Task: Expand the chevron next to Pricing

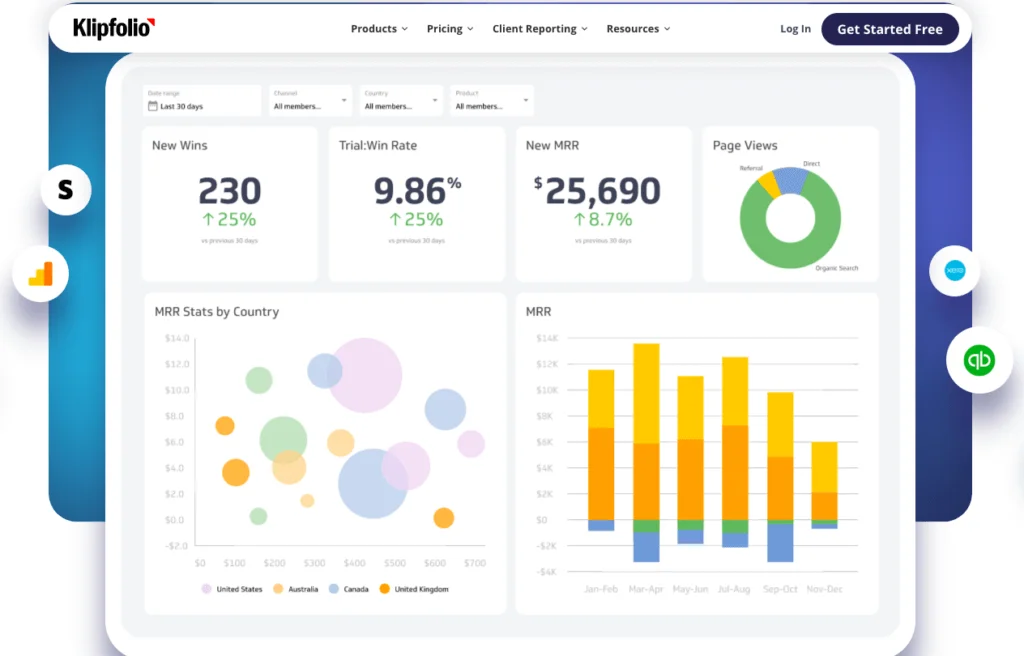Action: (470, 29)
